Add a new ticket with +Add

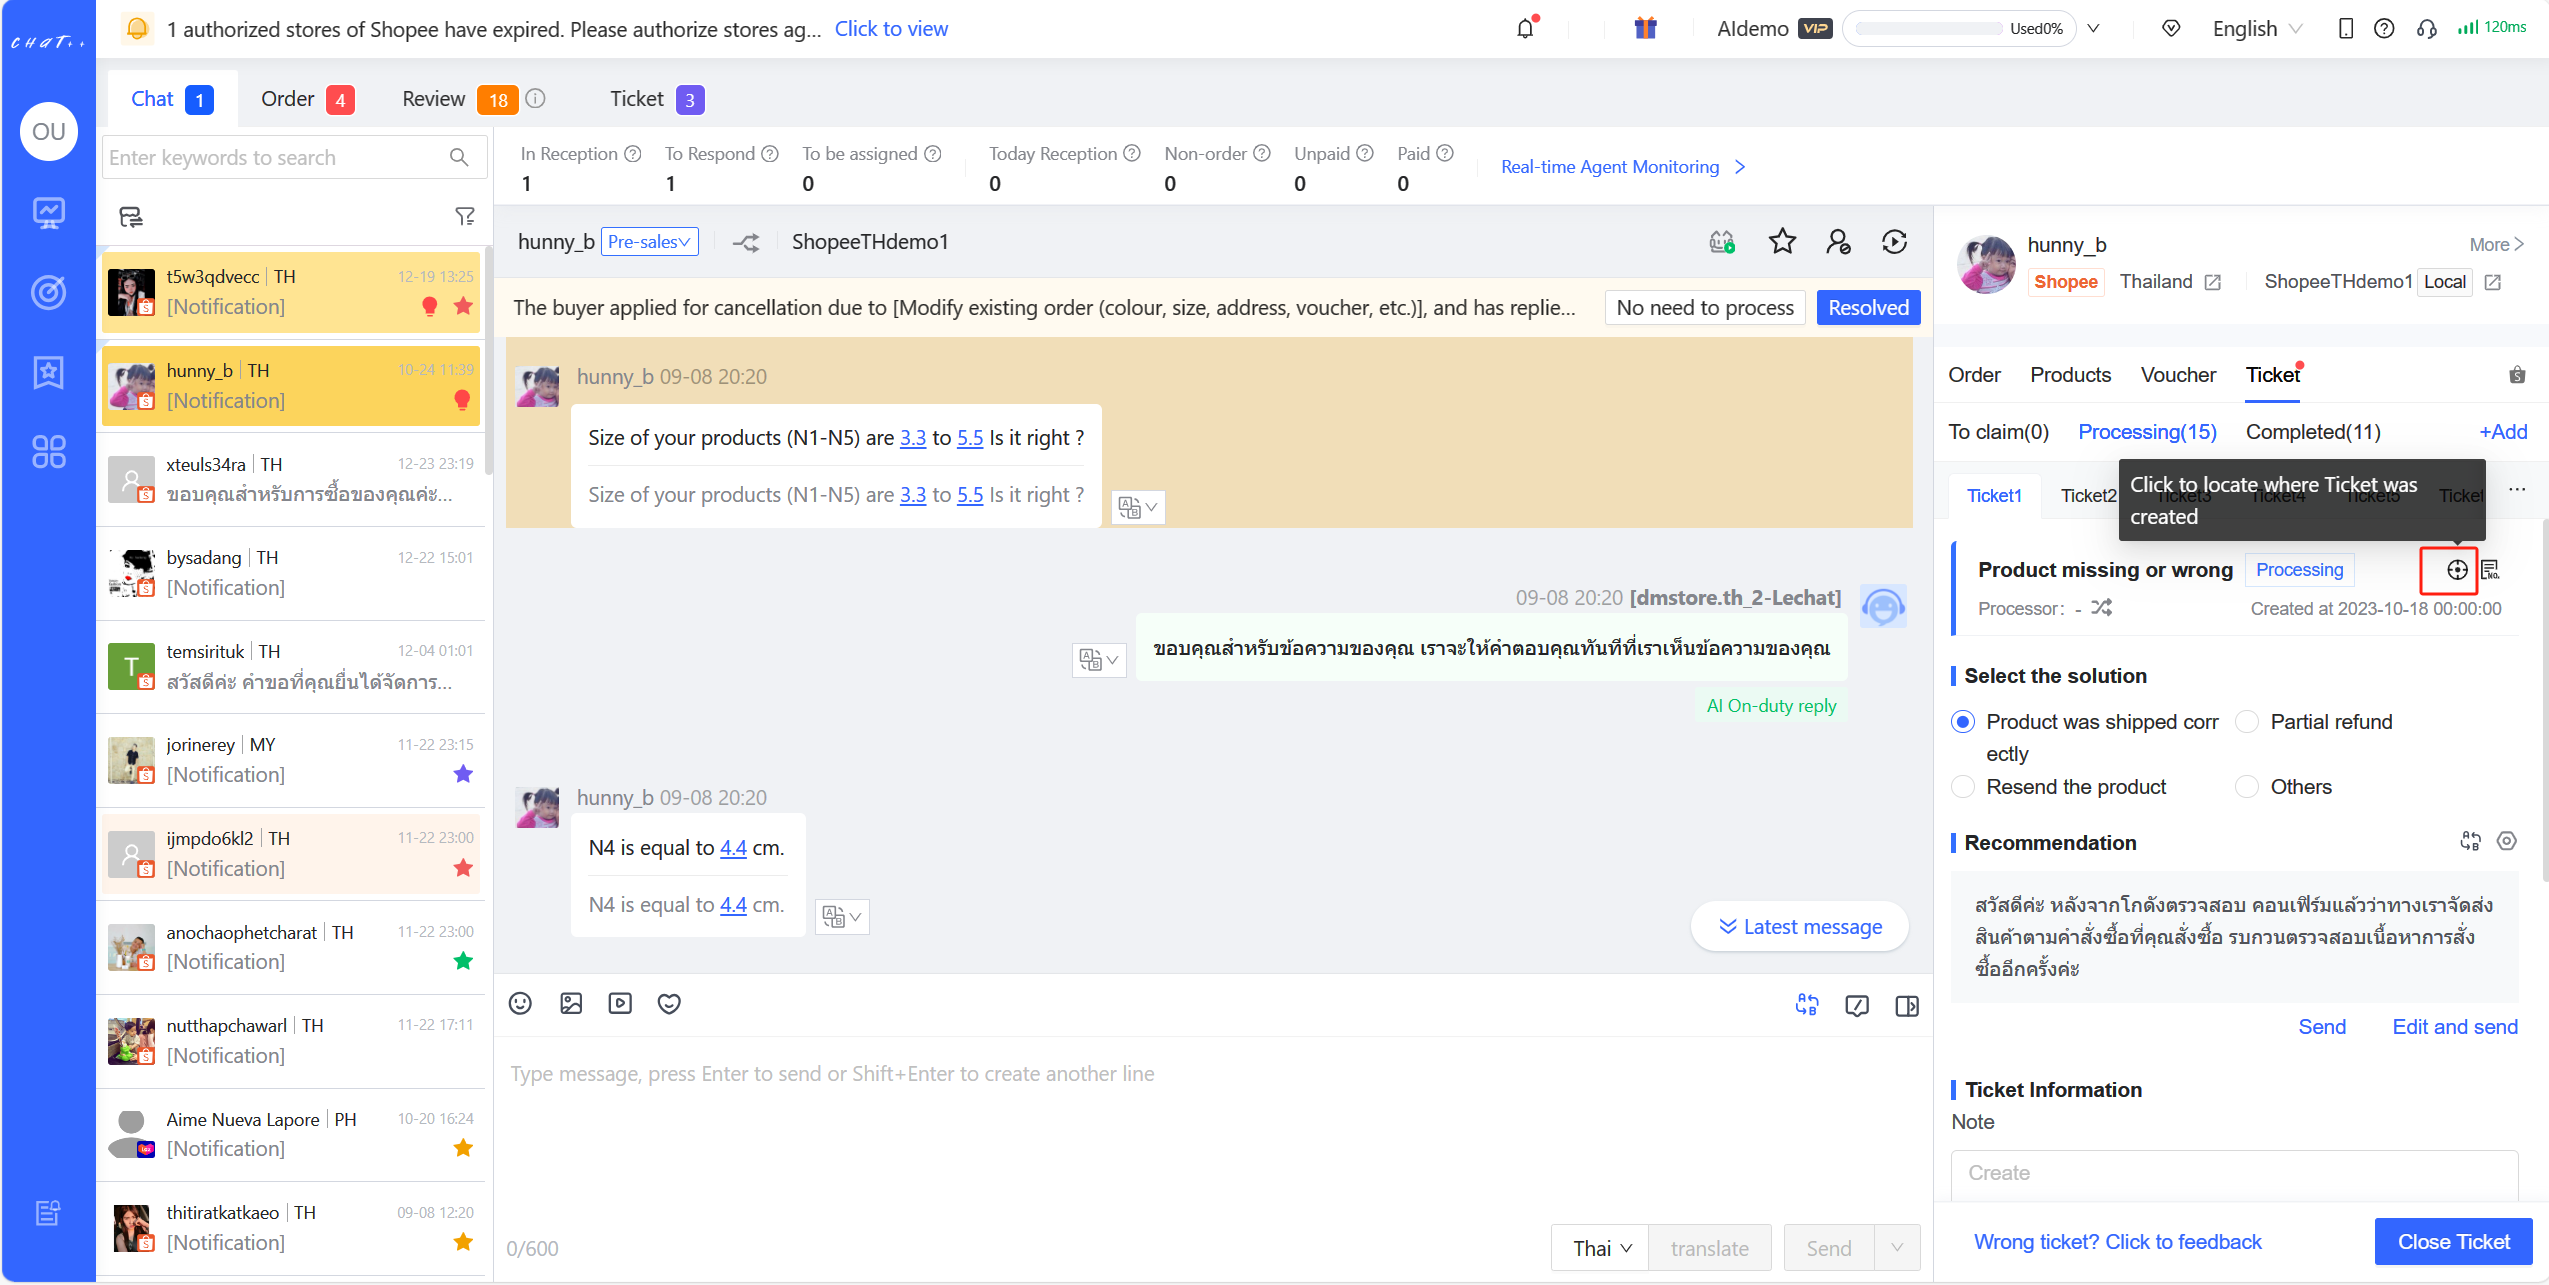point(2502,432)
